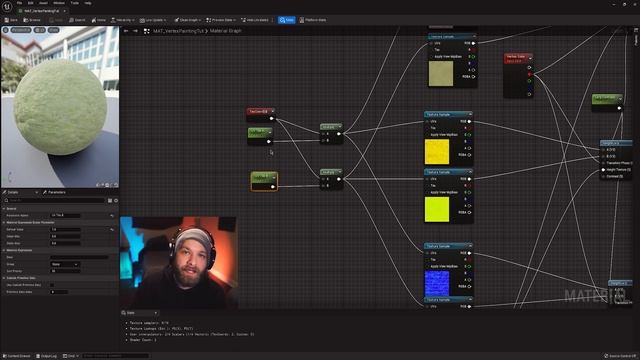
Task: Click the Slider Min field
Action: pyautogui.click(x=65, y=236)
